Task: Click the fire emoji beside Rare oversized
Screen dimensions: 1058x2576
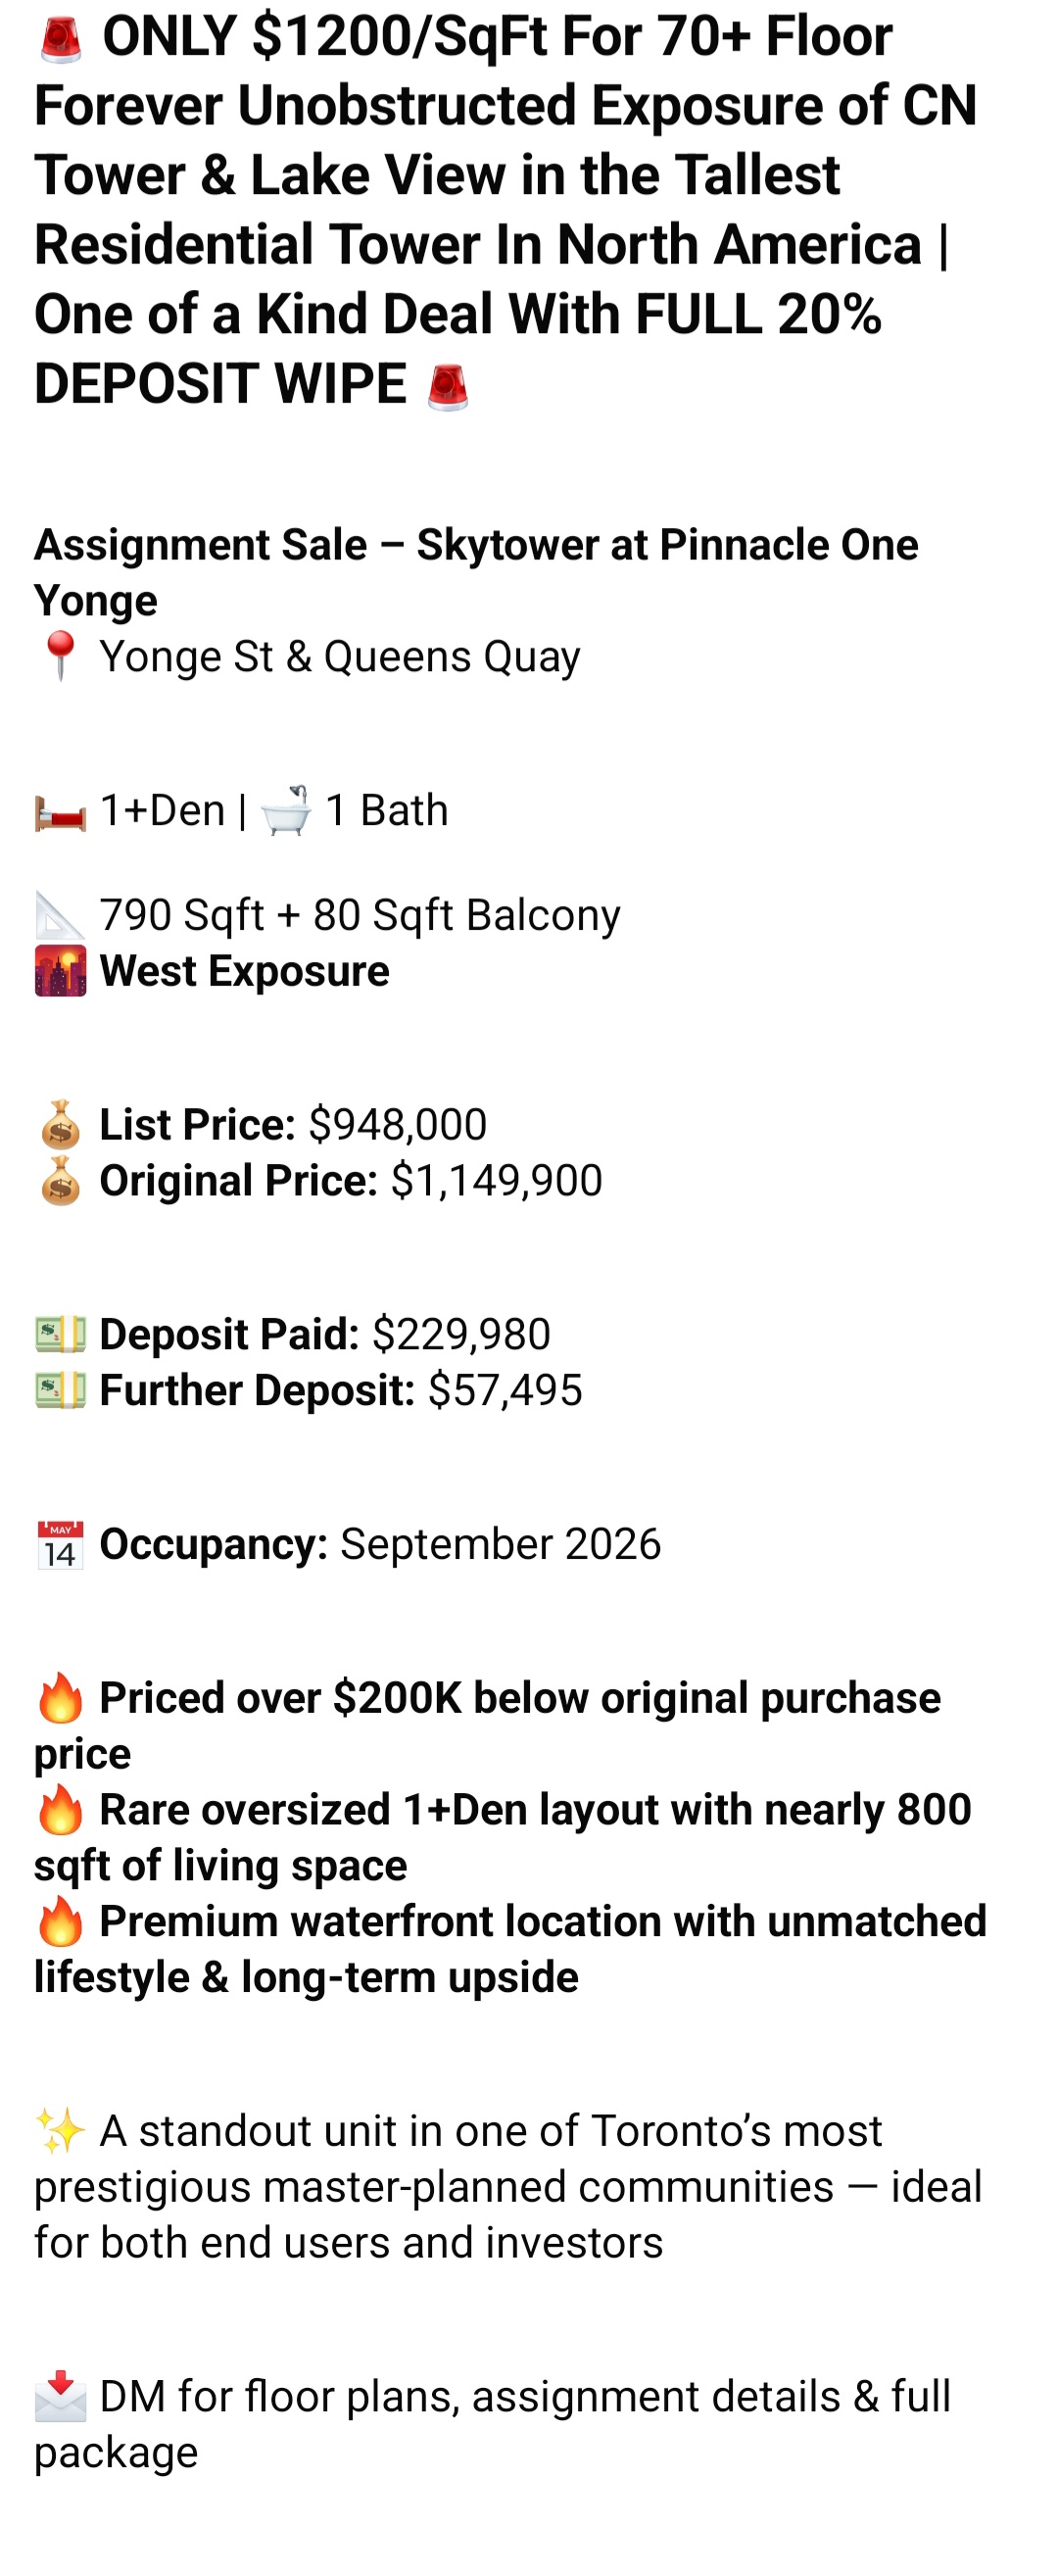Action: [60, 1811]
